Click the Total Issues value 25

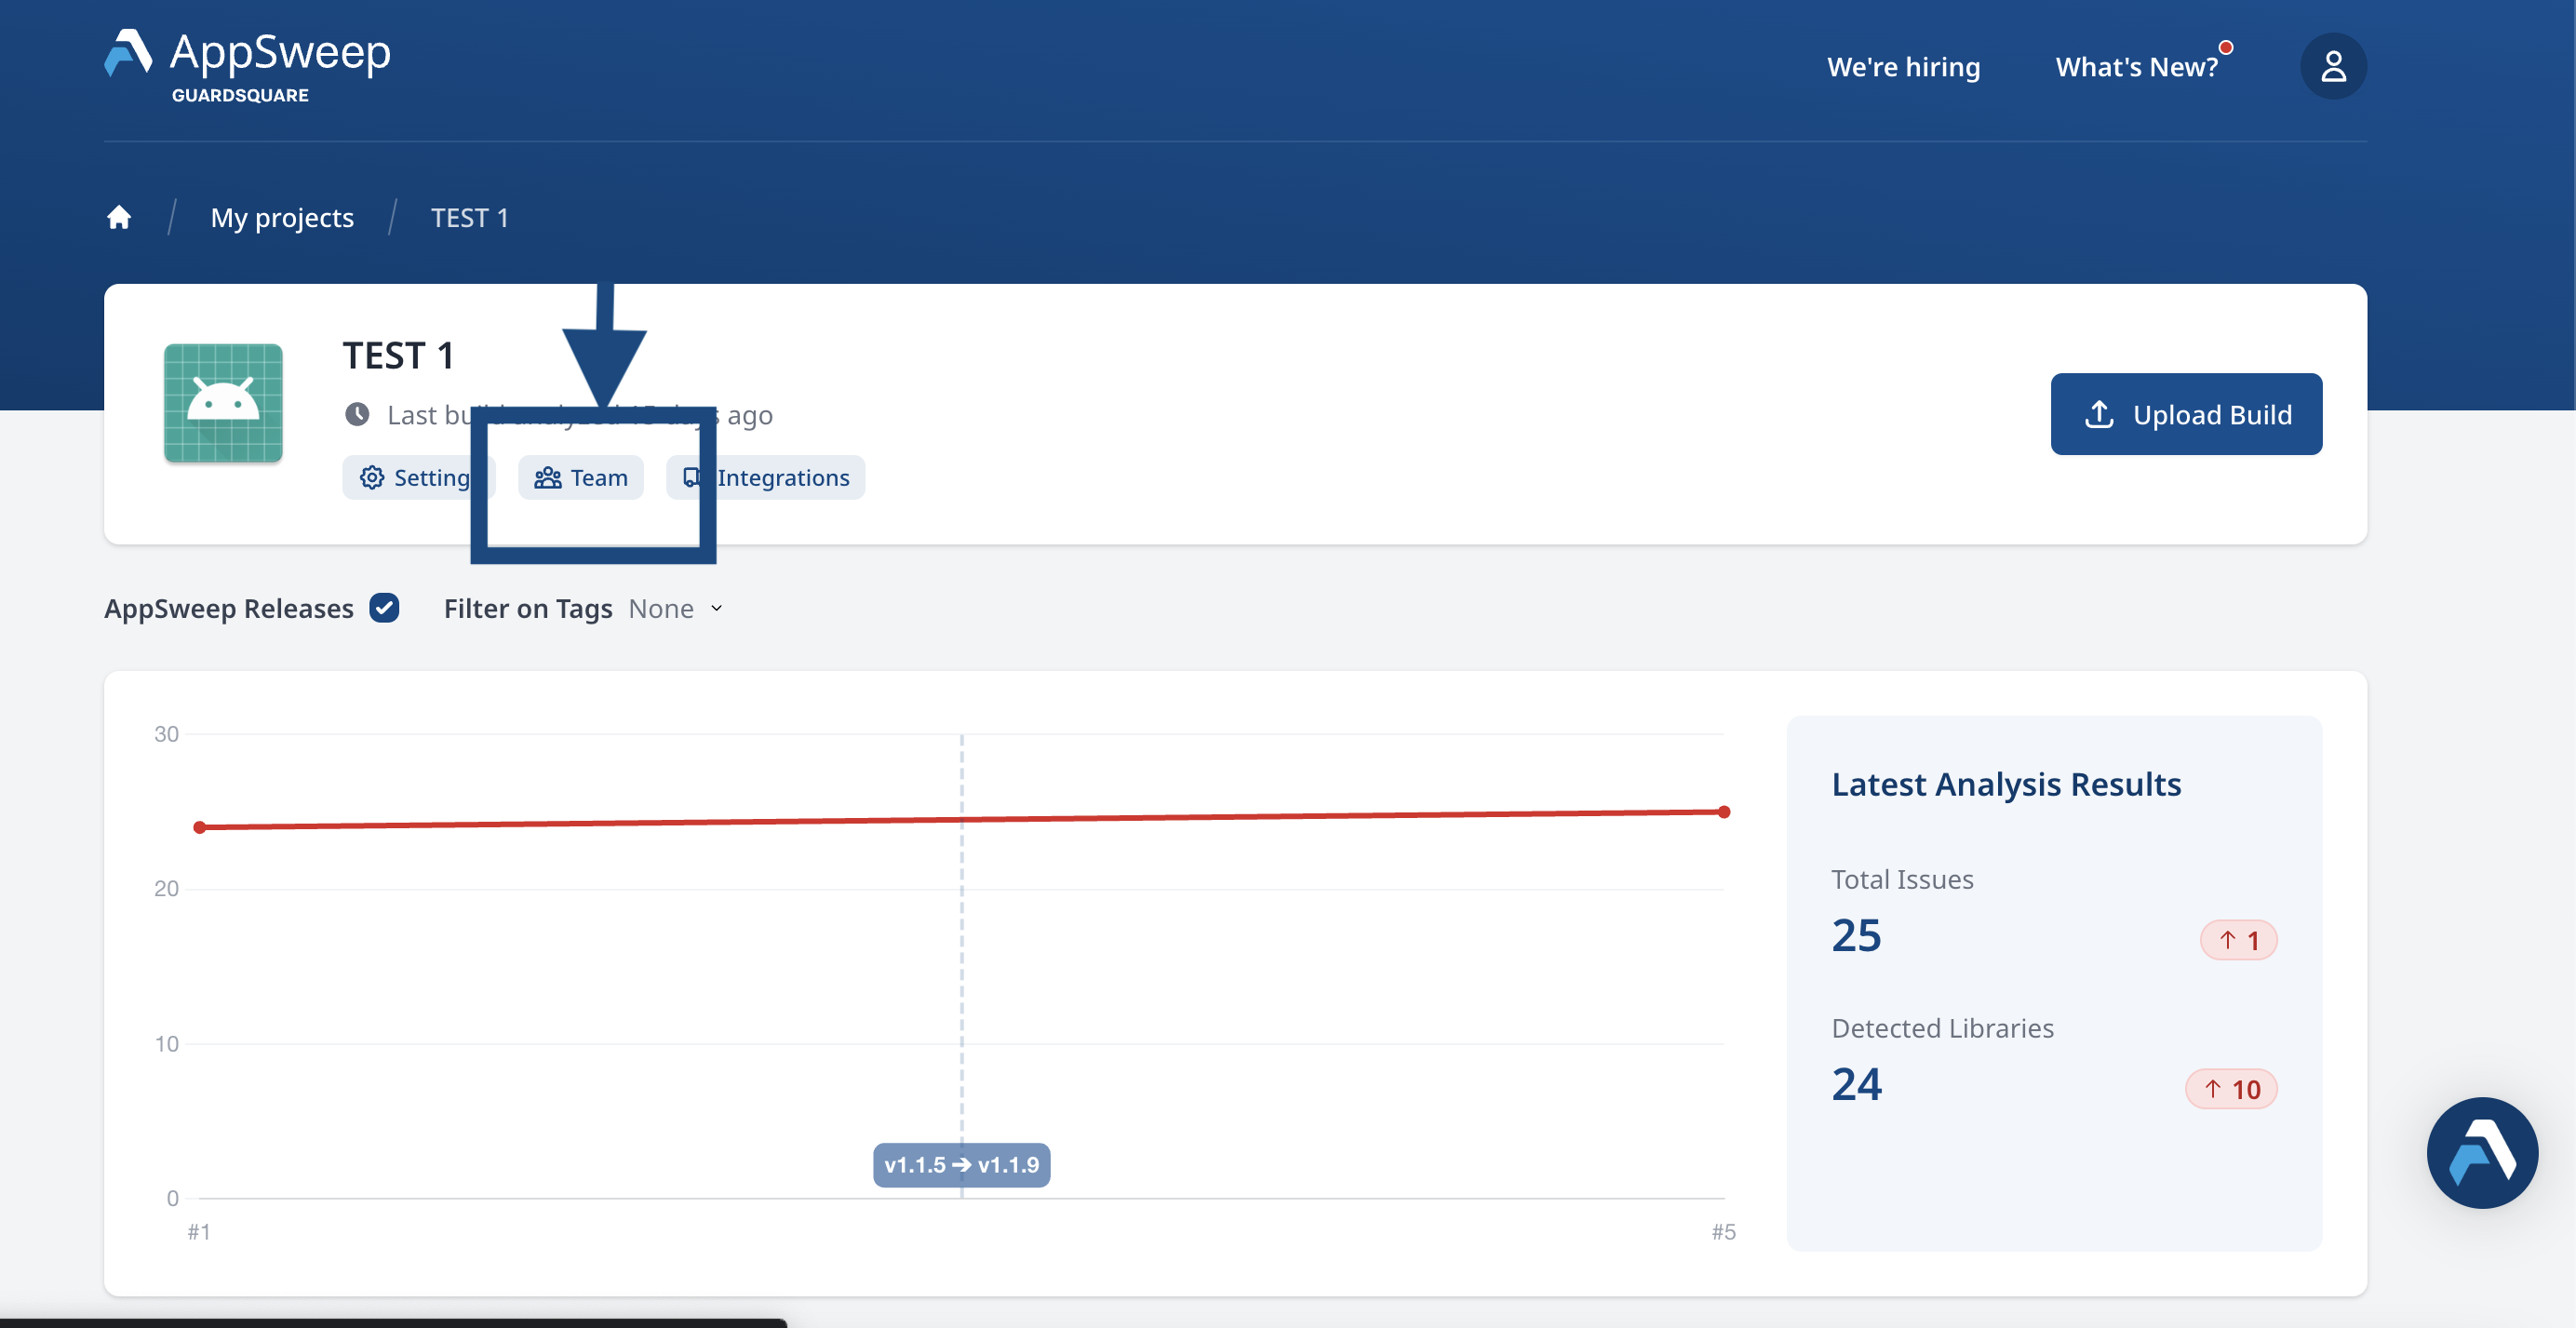(1856, 936)
